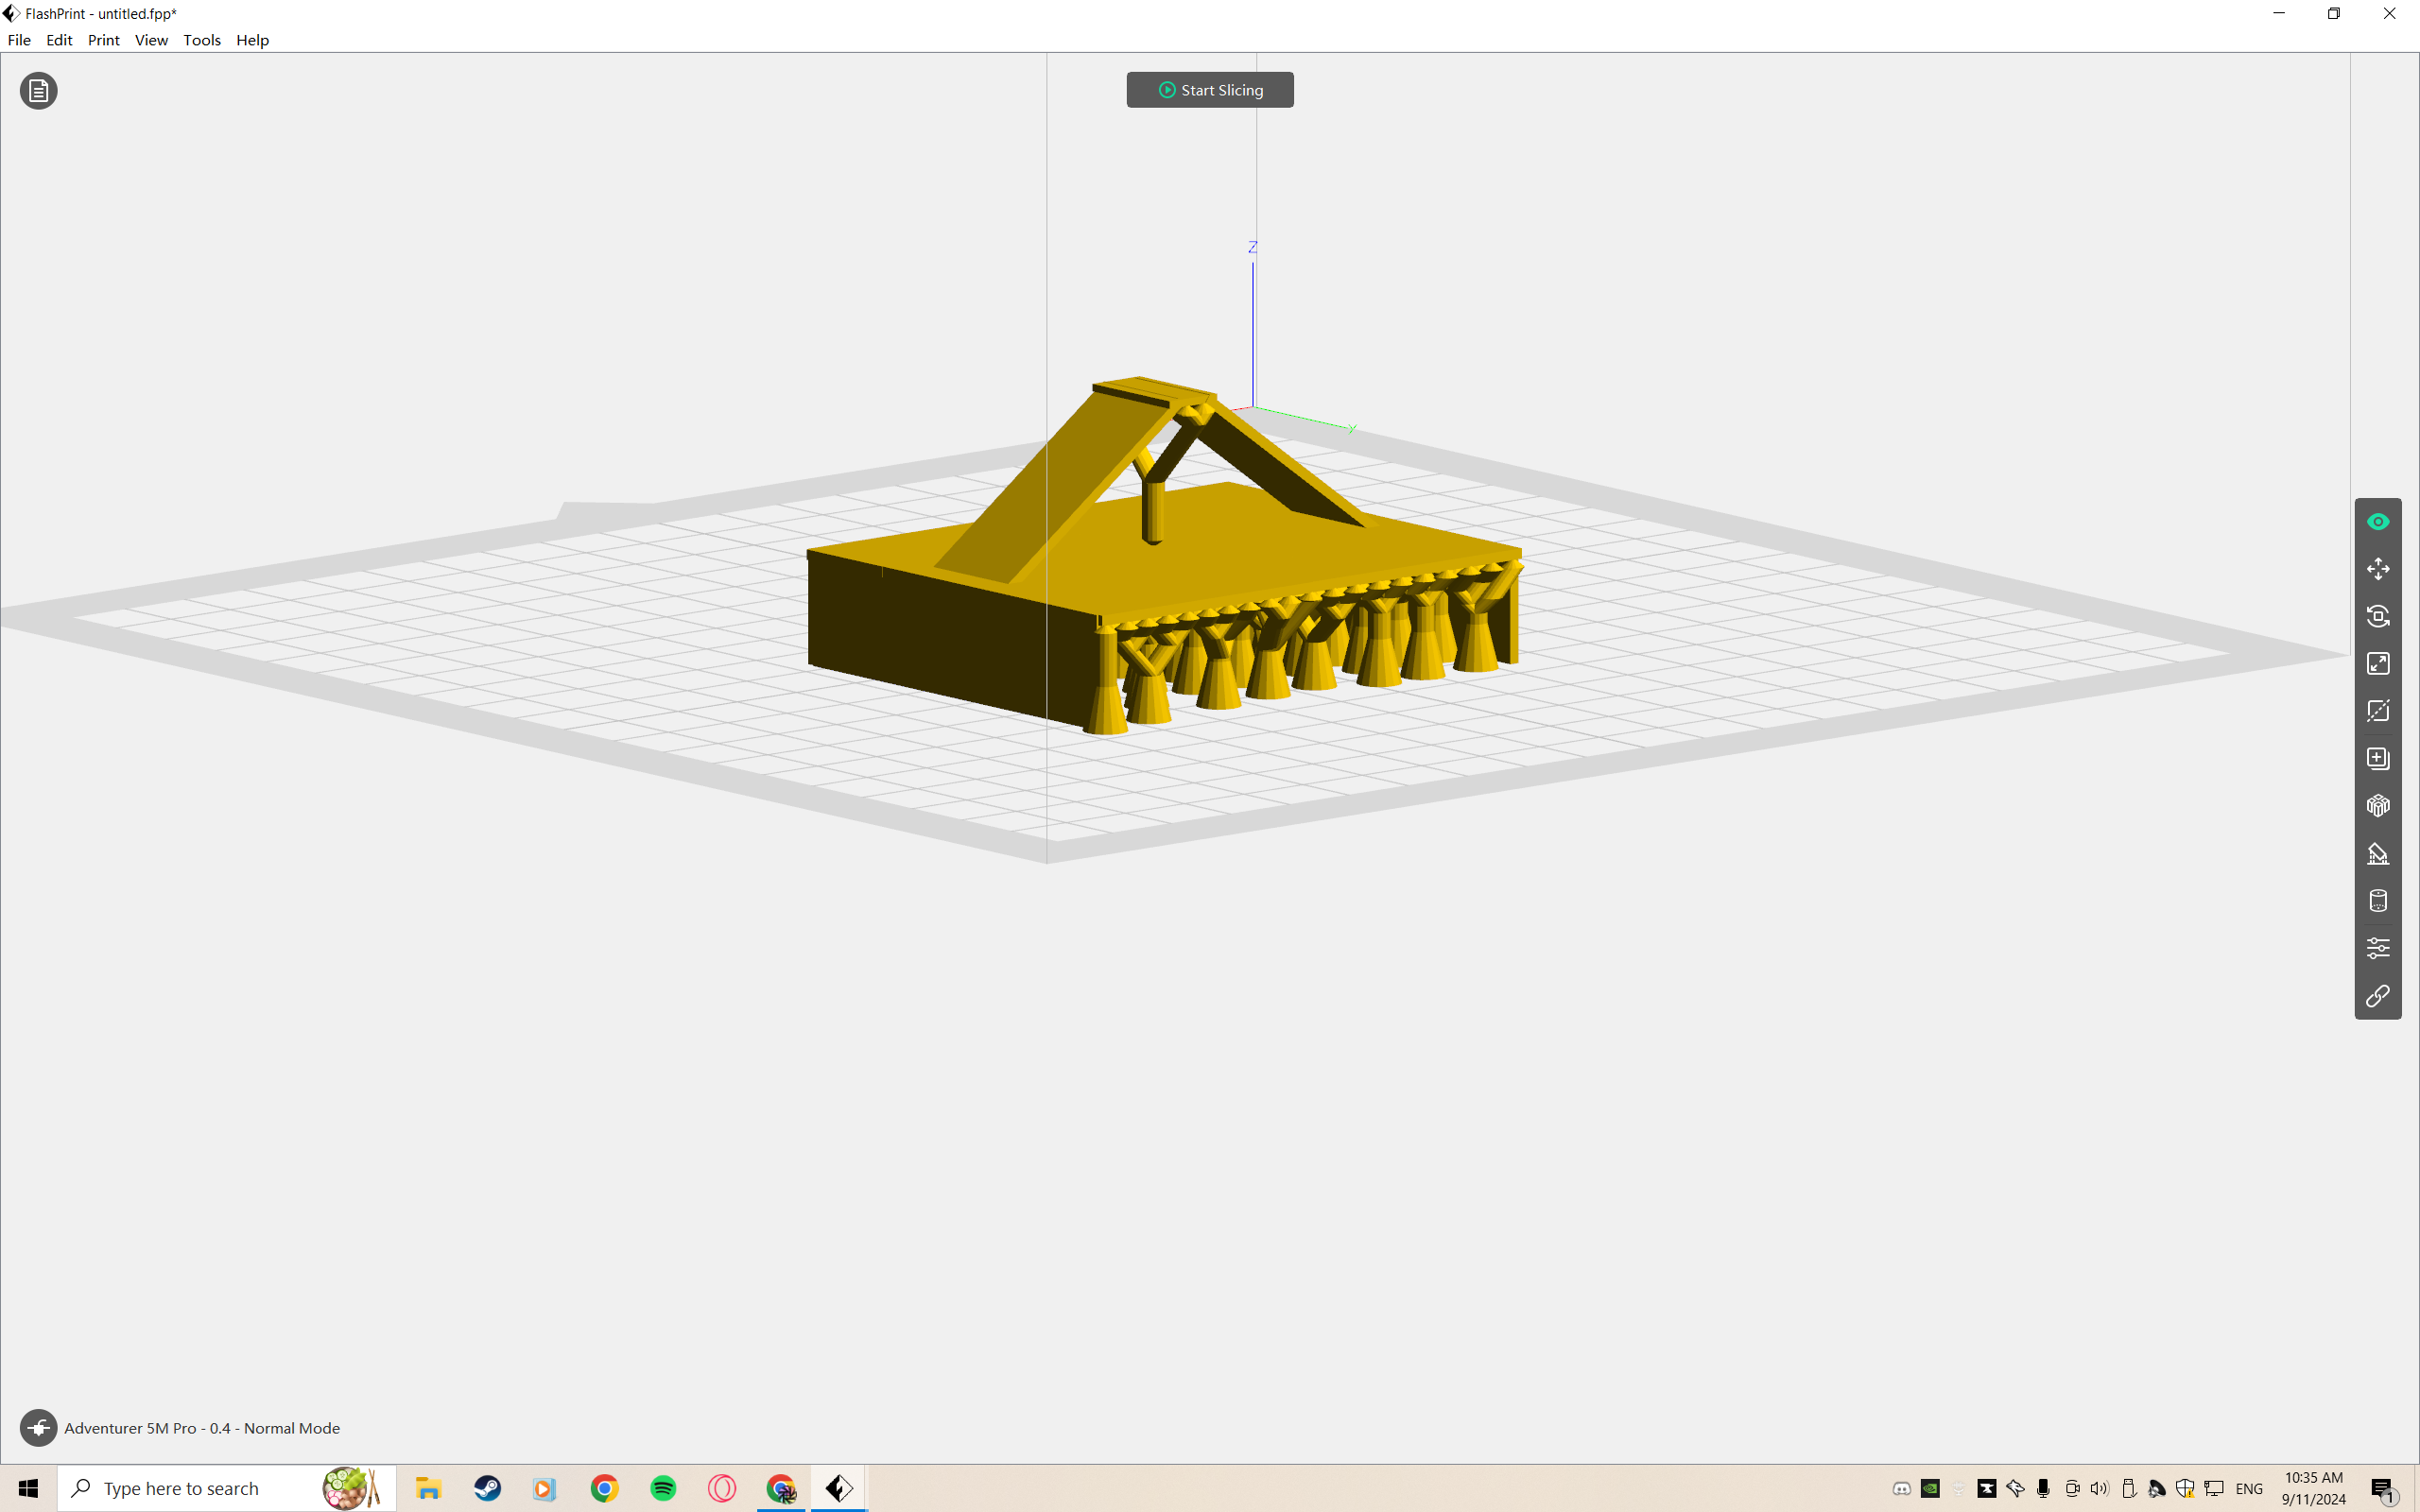
Task: Open Windows Start menu
Action: 28,1488
